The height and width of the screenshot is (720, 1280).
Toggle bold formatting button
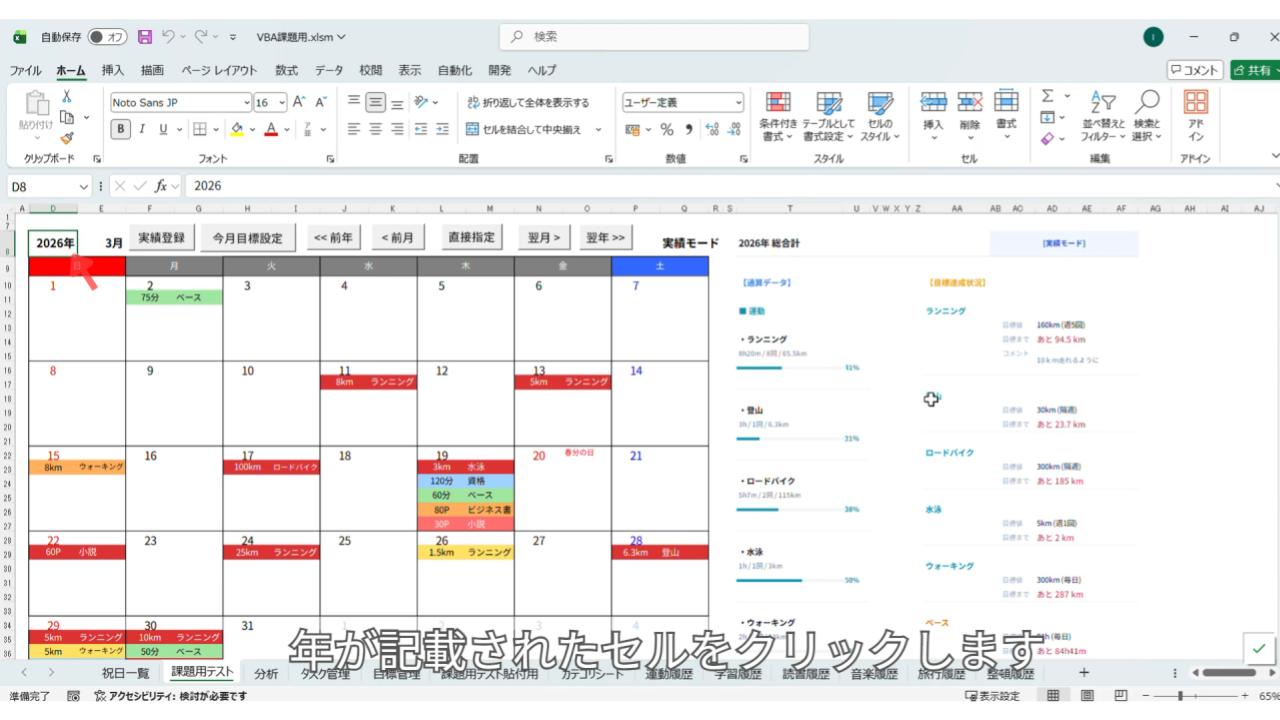(x=120, y=129)
